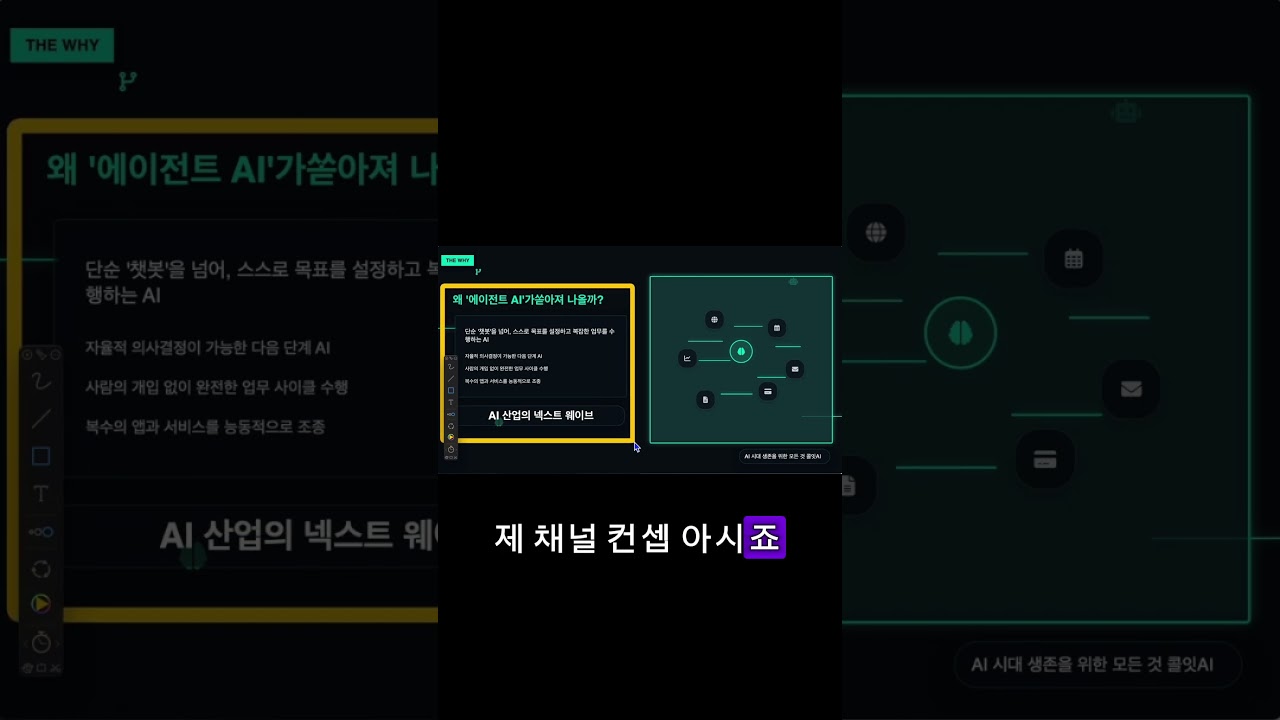Viewport: 1280px width, 720px height.
Task: Click the small 'AI 시대 생존을 위한 모든 것' pill
Action: 785,456
